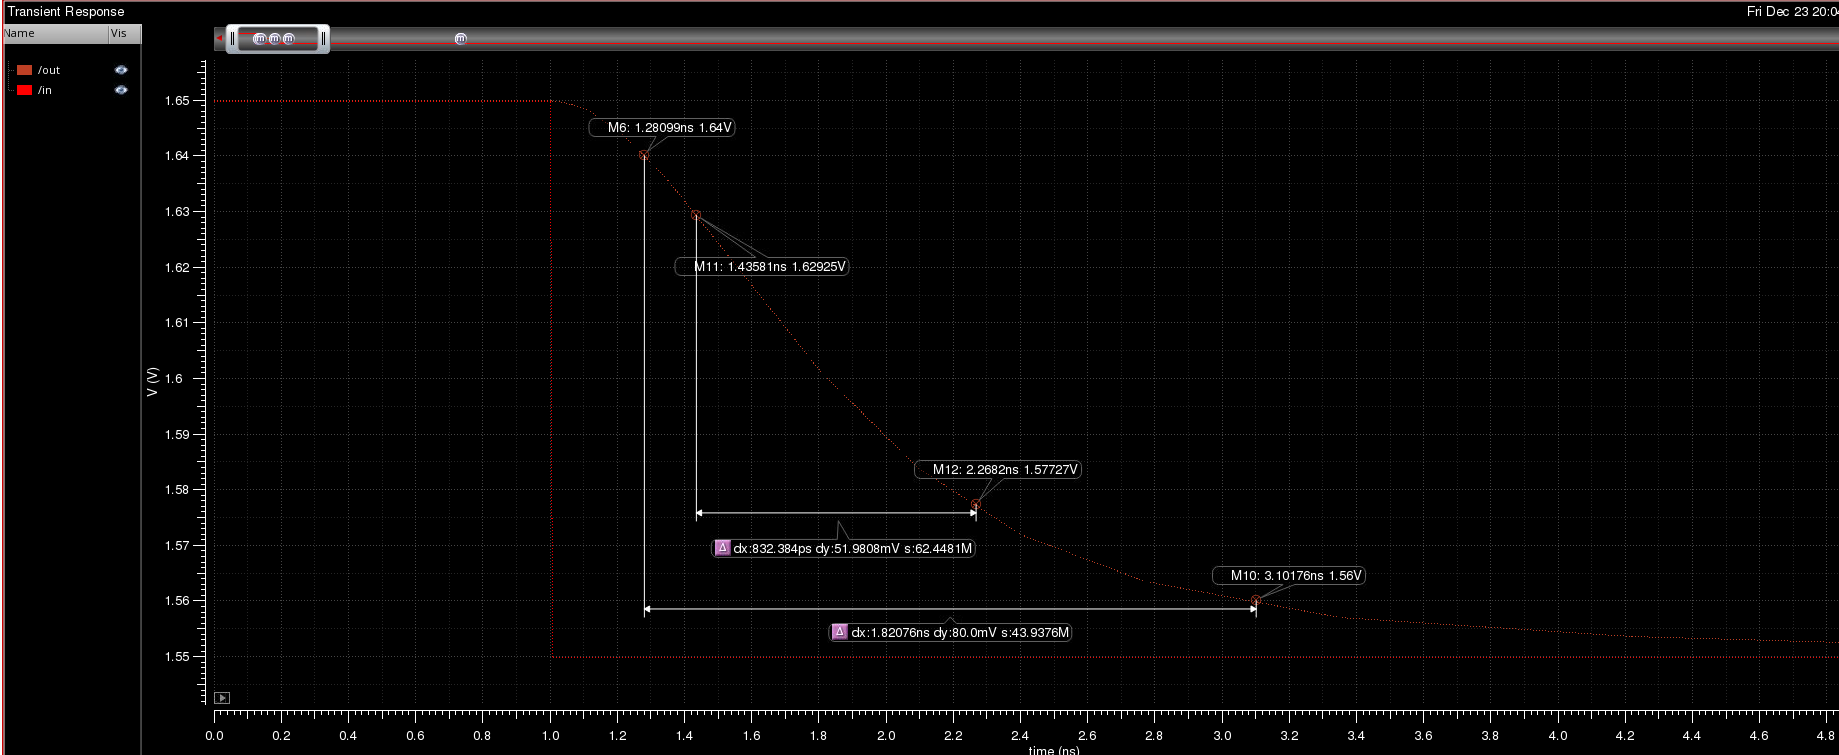1839x755 pixels.
Task: Click the isolated marker icon in the strip
Action: tap(461, 39)
